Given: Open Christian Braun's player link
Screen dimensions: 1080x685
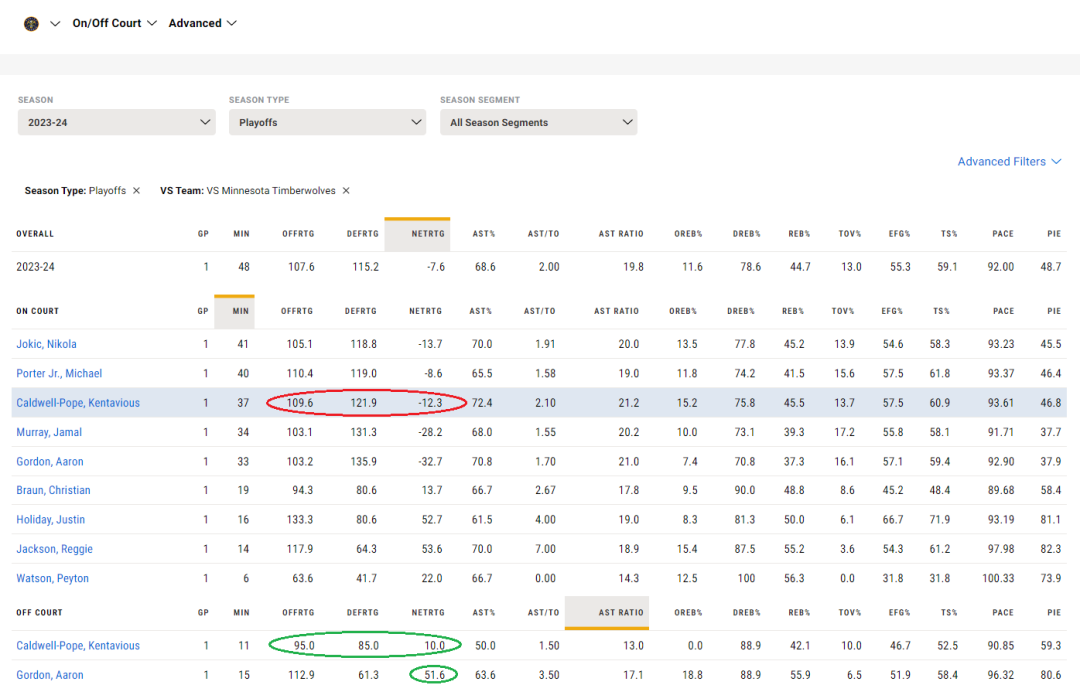Looking at the screenshot, I should tap(53, 490).
